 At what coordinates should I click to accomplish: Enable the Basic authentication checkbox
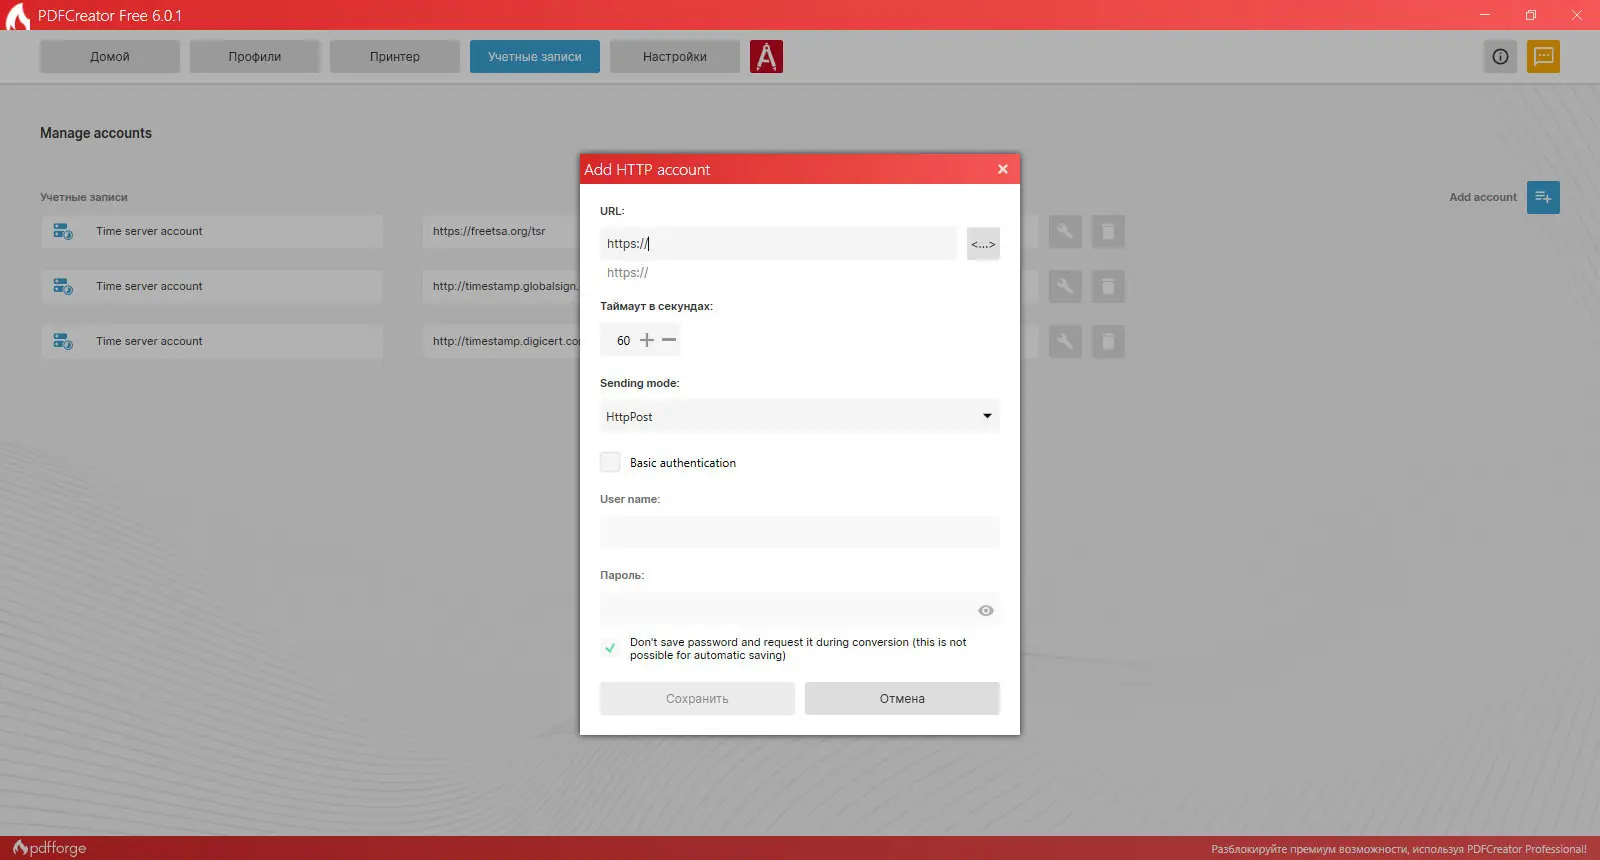[x=610, y=462]
